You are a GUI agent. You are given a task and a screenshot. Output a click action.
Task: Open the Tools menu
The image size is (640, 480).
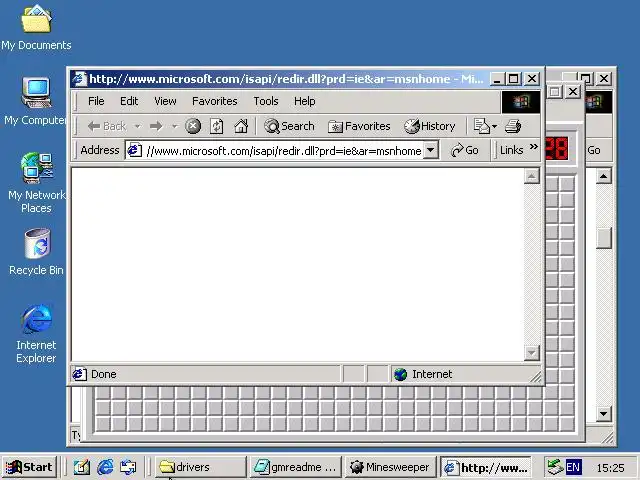[x=266, y=101]
